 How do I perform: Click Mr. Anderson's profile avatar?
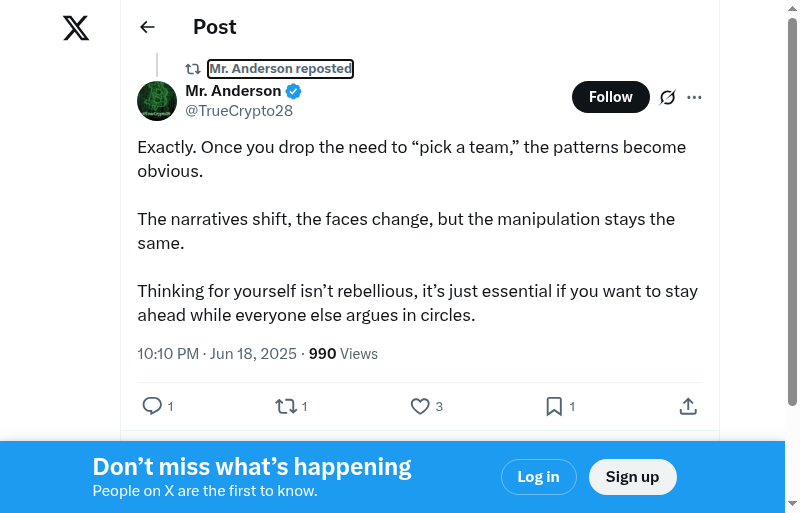coord(157,101)
